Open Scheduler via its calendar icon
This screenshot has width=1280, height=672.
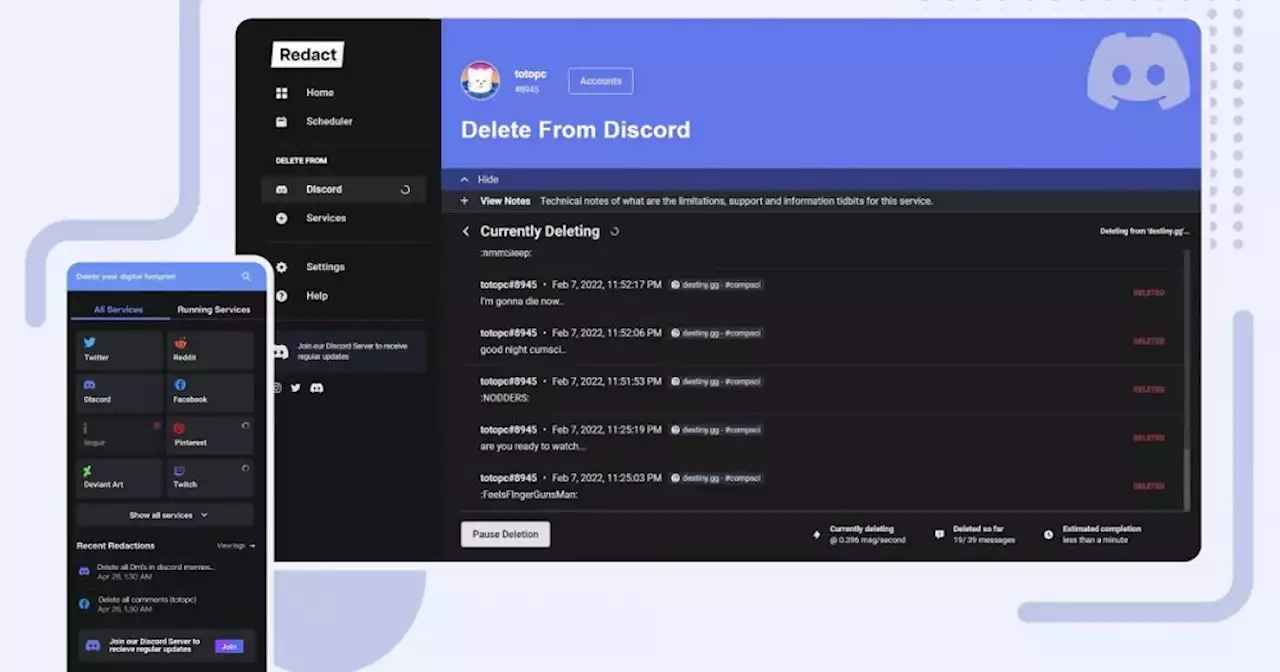[282, 122]
